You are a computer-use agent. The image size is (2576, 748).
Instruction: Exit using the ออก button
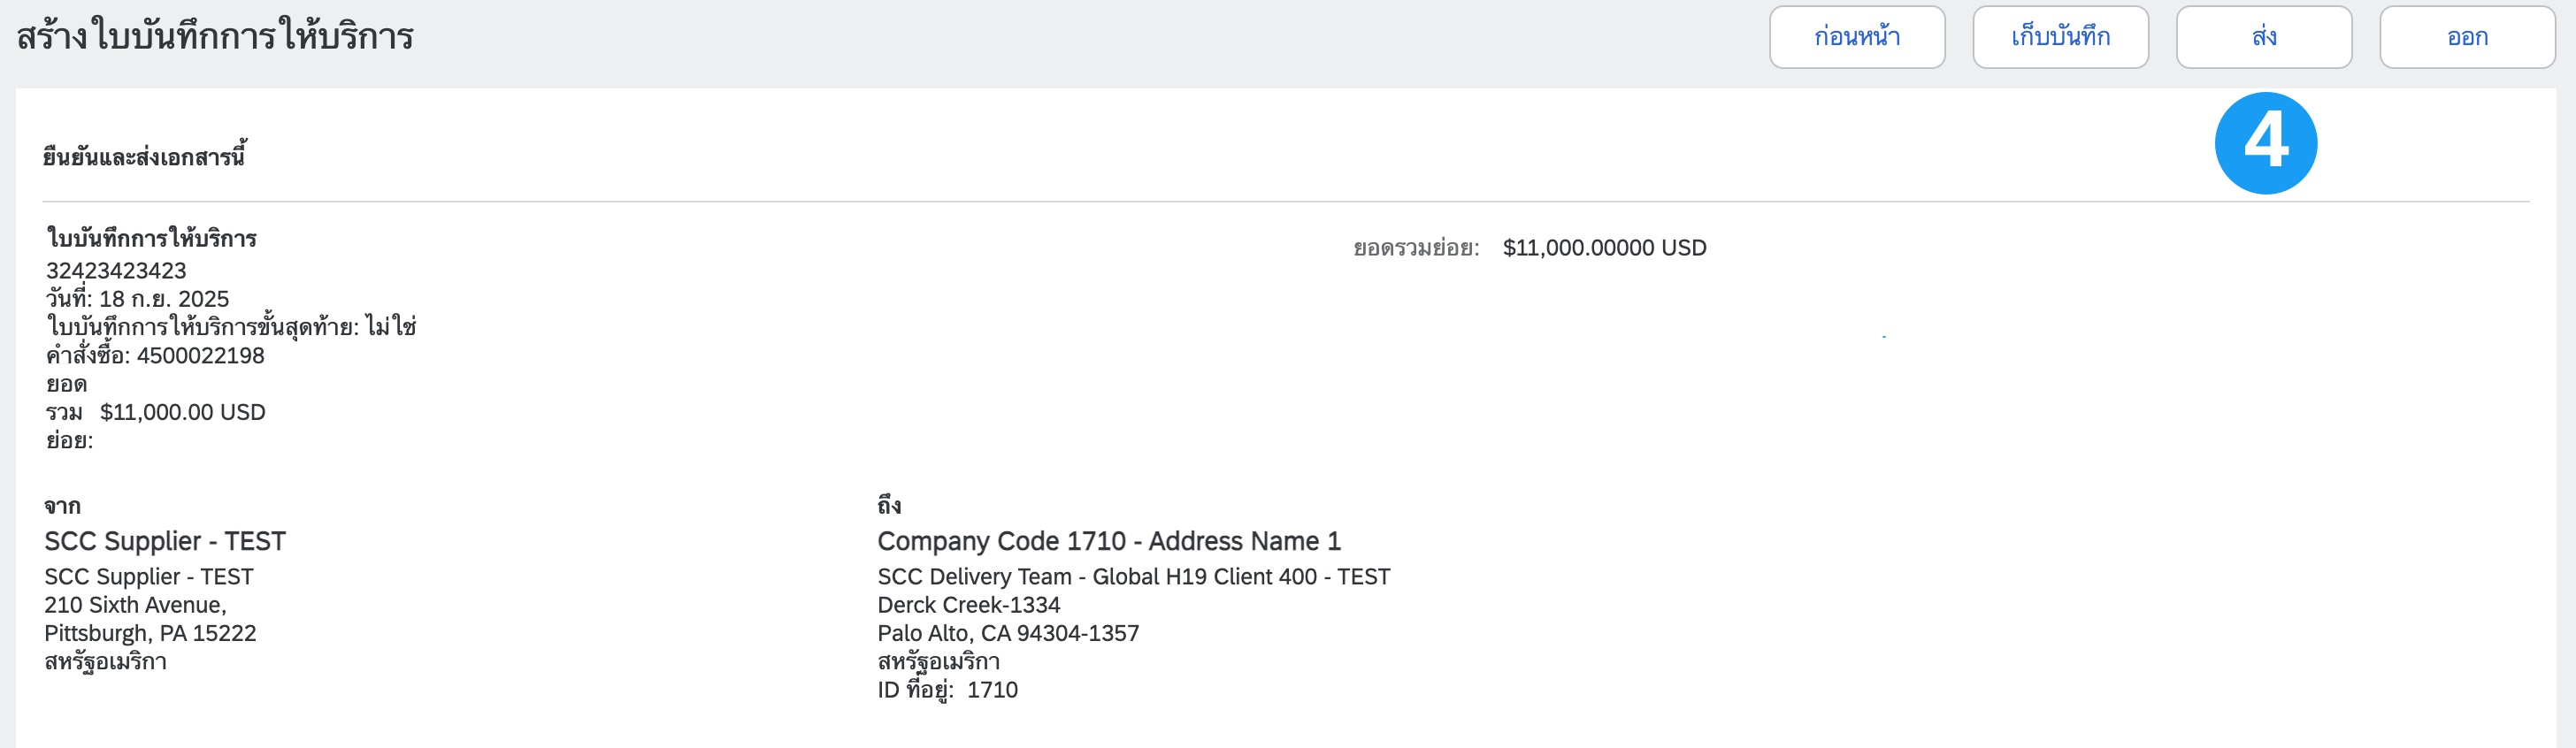click(2466, 37)
